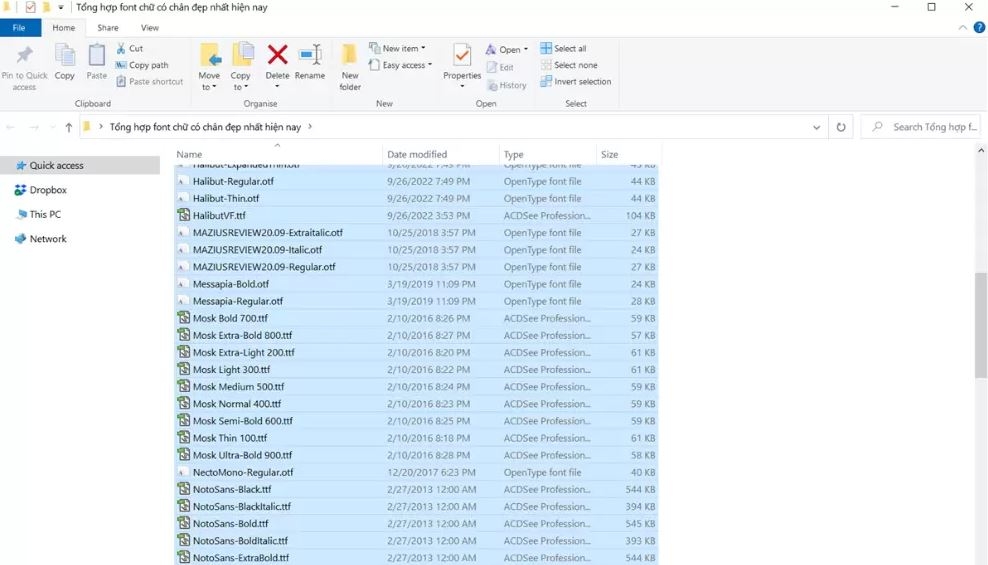The image size is (988, 565).
Task: Click Invert selection
Action: click(576, 81)
